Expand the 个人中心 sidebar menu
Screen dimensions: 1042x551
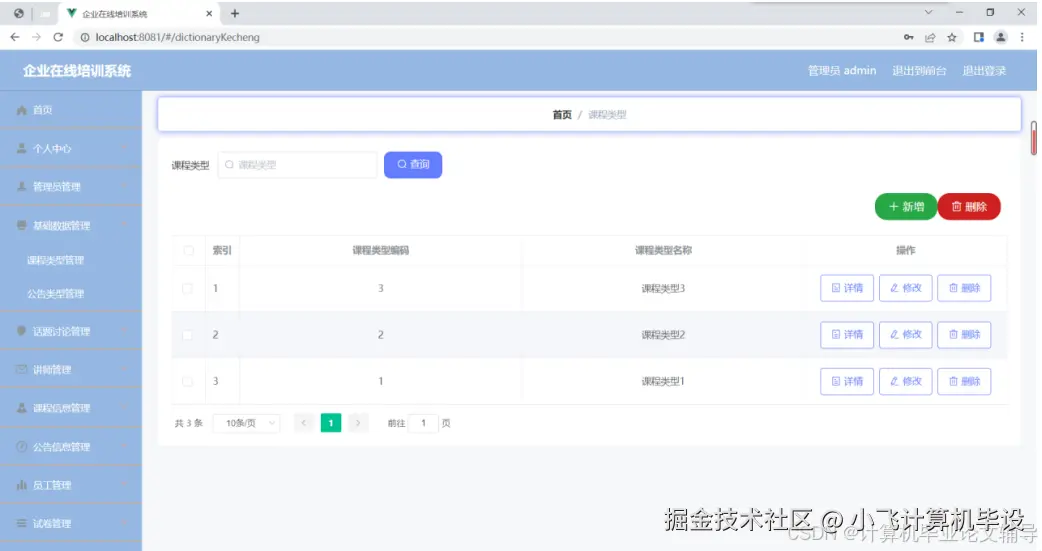(71, 148)
